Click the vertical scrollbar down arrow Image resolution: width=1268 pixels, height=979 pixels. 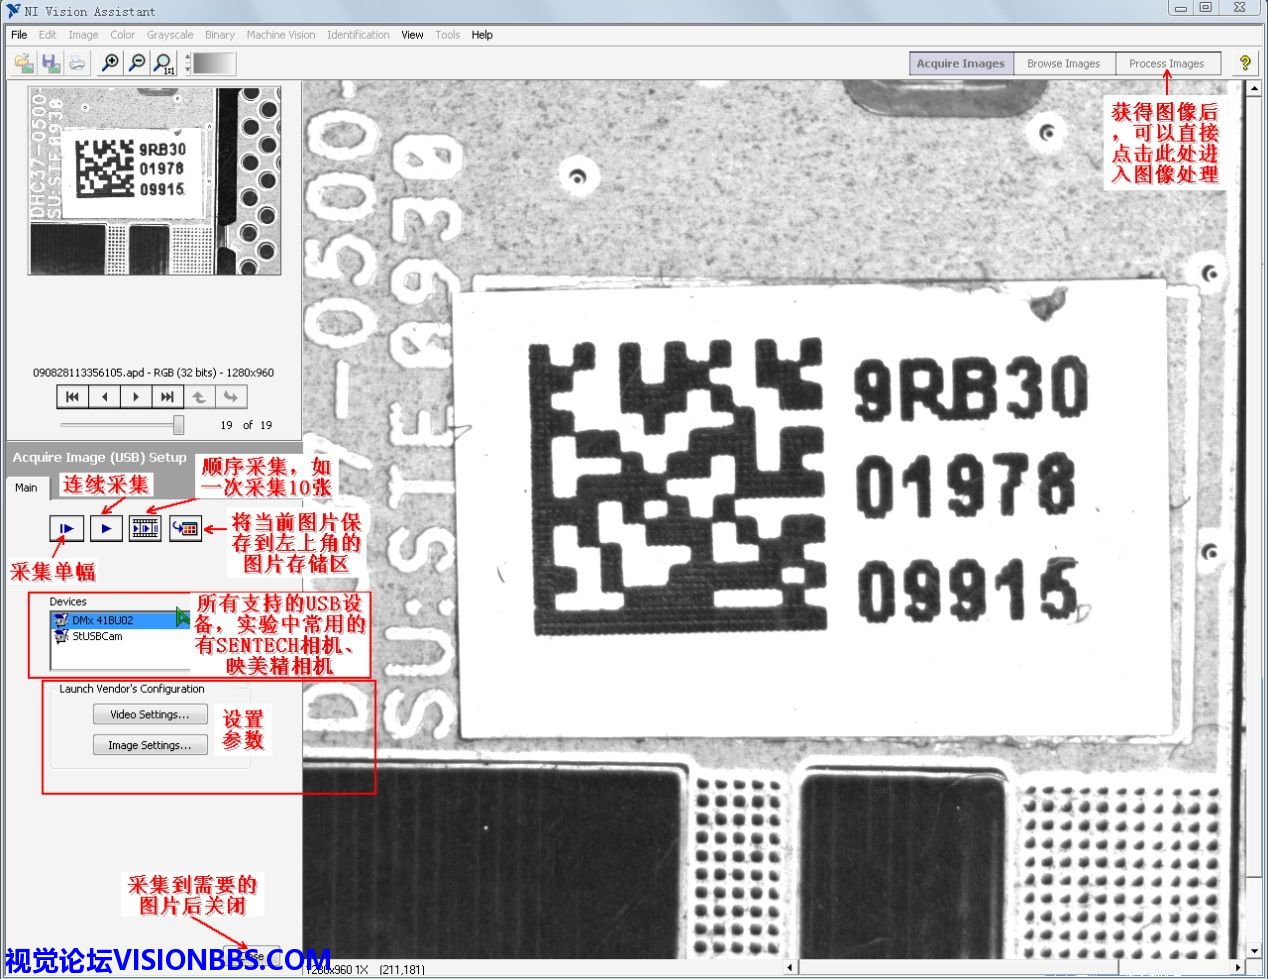click(1255, 952)
